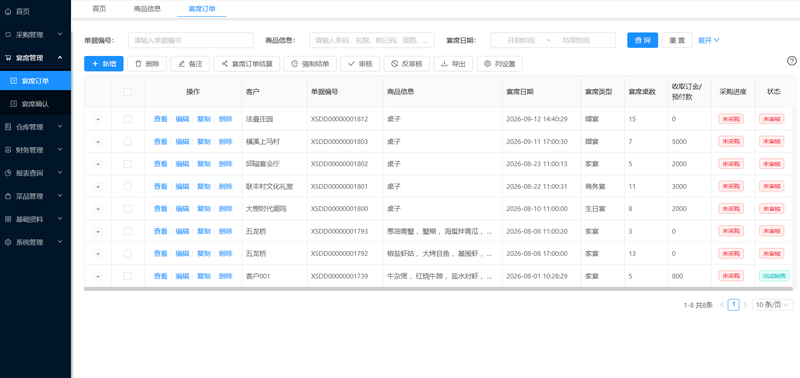Expand row details for XSDD00000001739
This screenshot has width=800, height=378.
[98, 276]
